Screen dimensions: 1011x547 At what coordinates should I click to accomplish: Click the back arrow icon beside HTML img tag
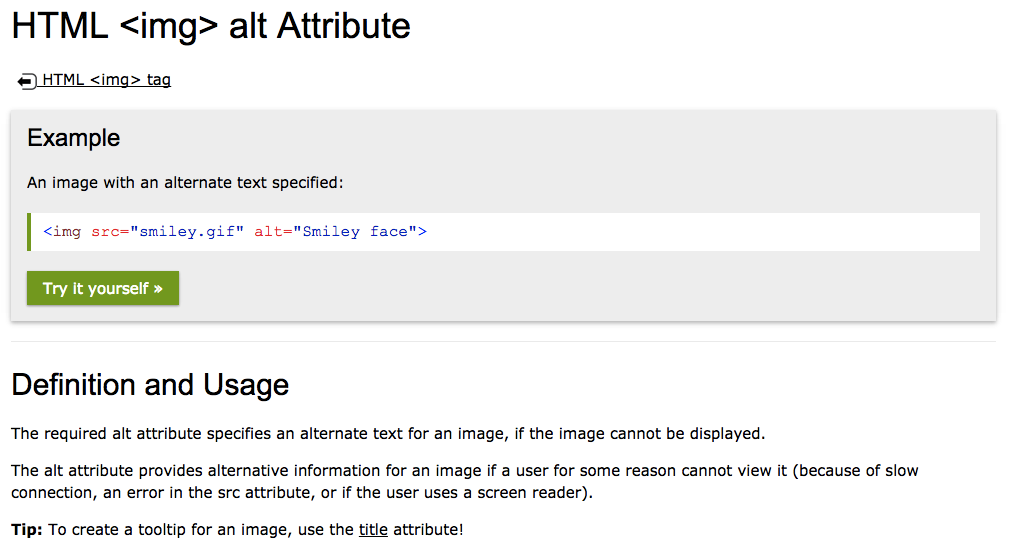point(27,81)
